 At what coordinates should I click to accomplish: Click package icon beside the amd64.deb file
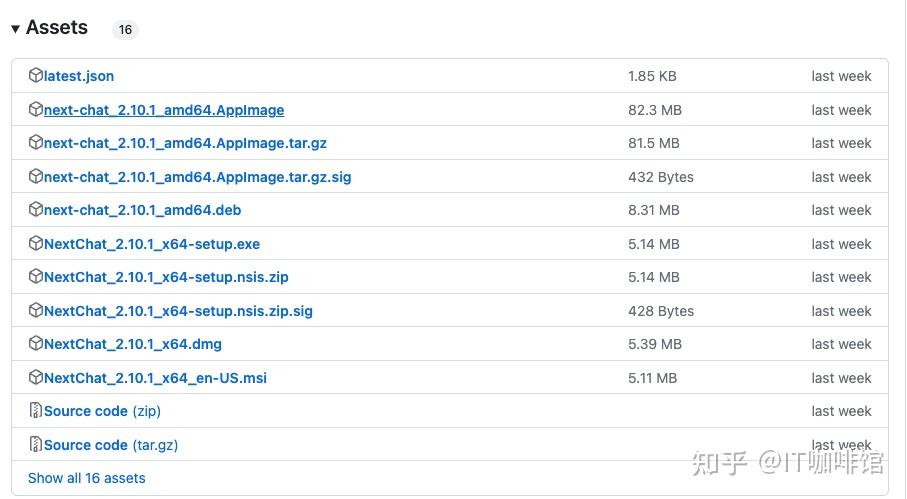pyautogui.click(x=36, y=210)
